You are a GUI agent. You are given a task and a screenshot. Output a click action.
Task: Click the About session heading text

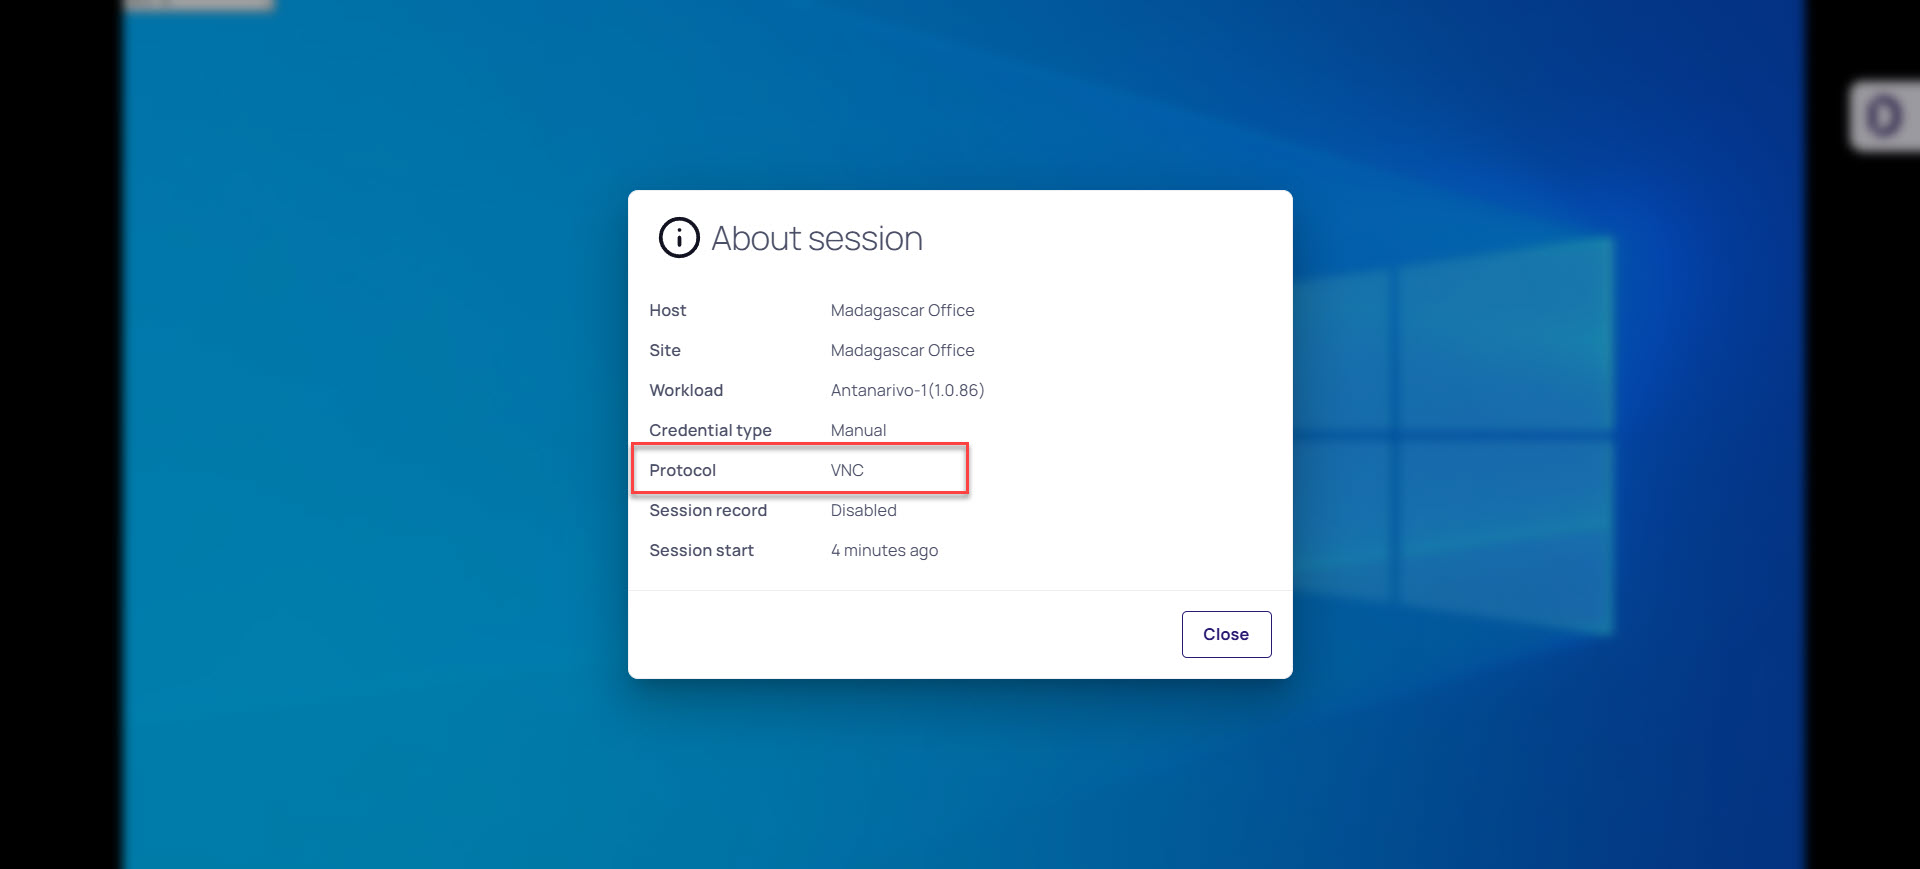click(x=816, y=239)
